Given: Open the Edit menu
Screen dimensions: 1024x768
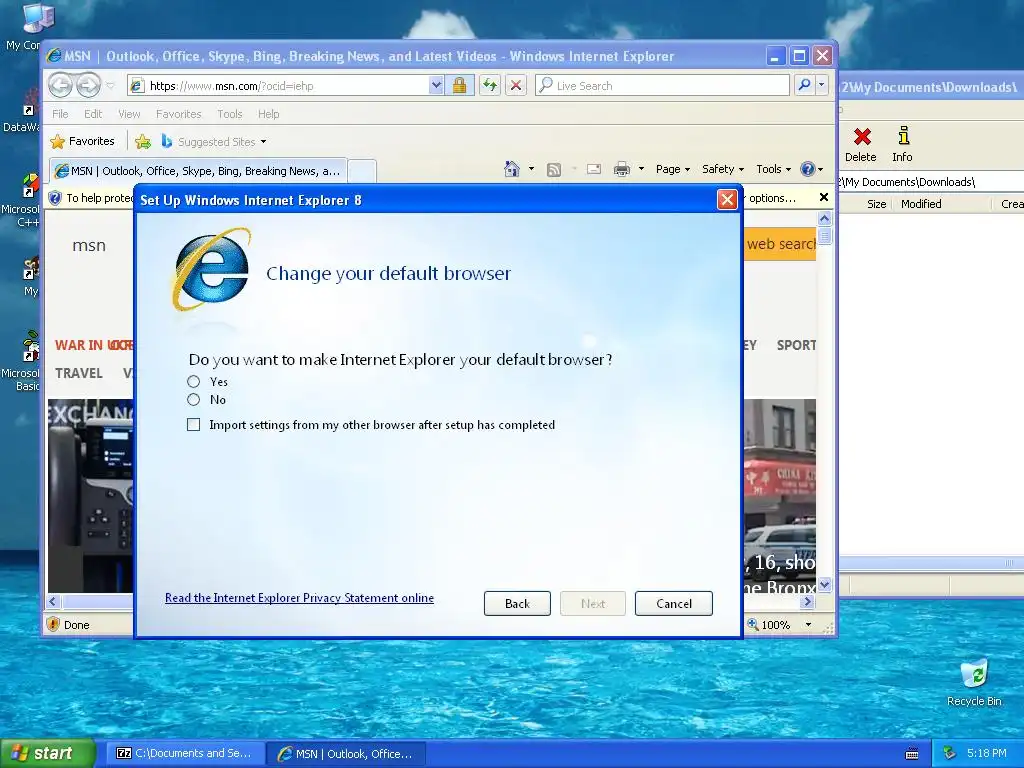Looking at the screenshot, I should 93,114.
